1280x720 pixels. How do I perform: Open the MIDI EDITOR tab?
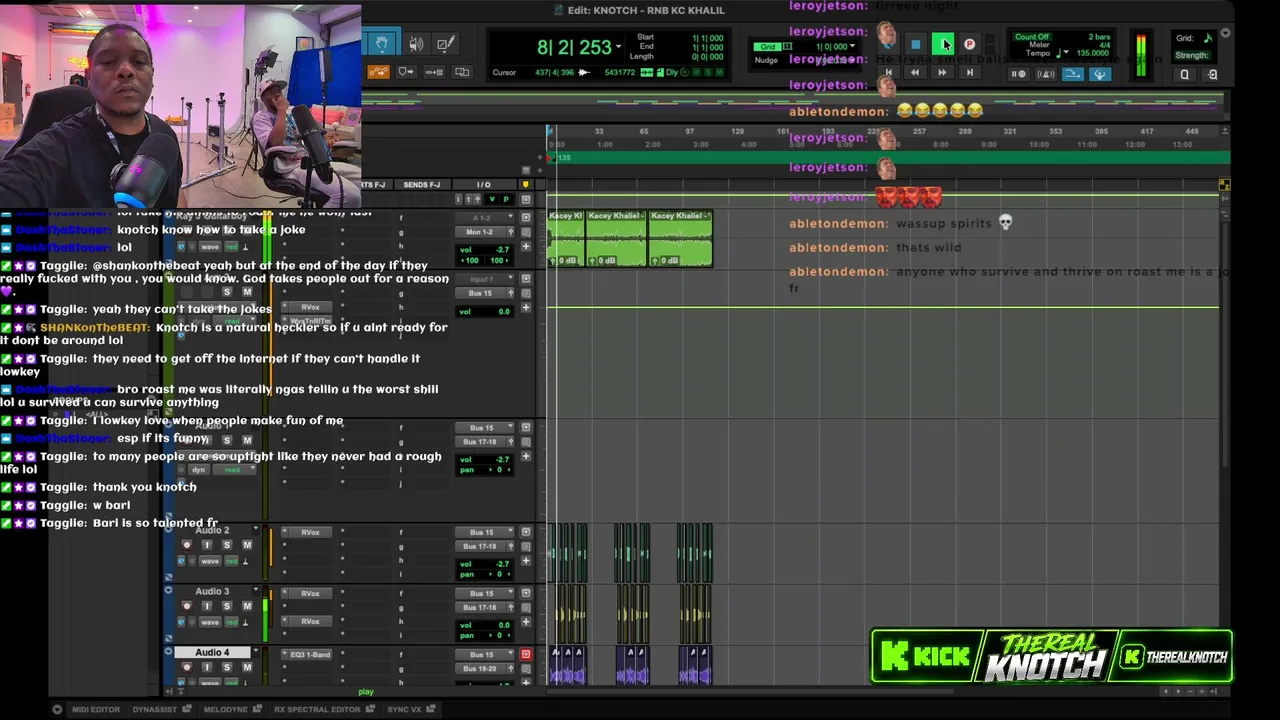pyautogui.click(x=96, y=709)
